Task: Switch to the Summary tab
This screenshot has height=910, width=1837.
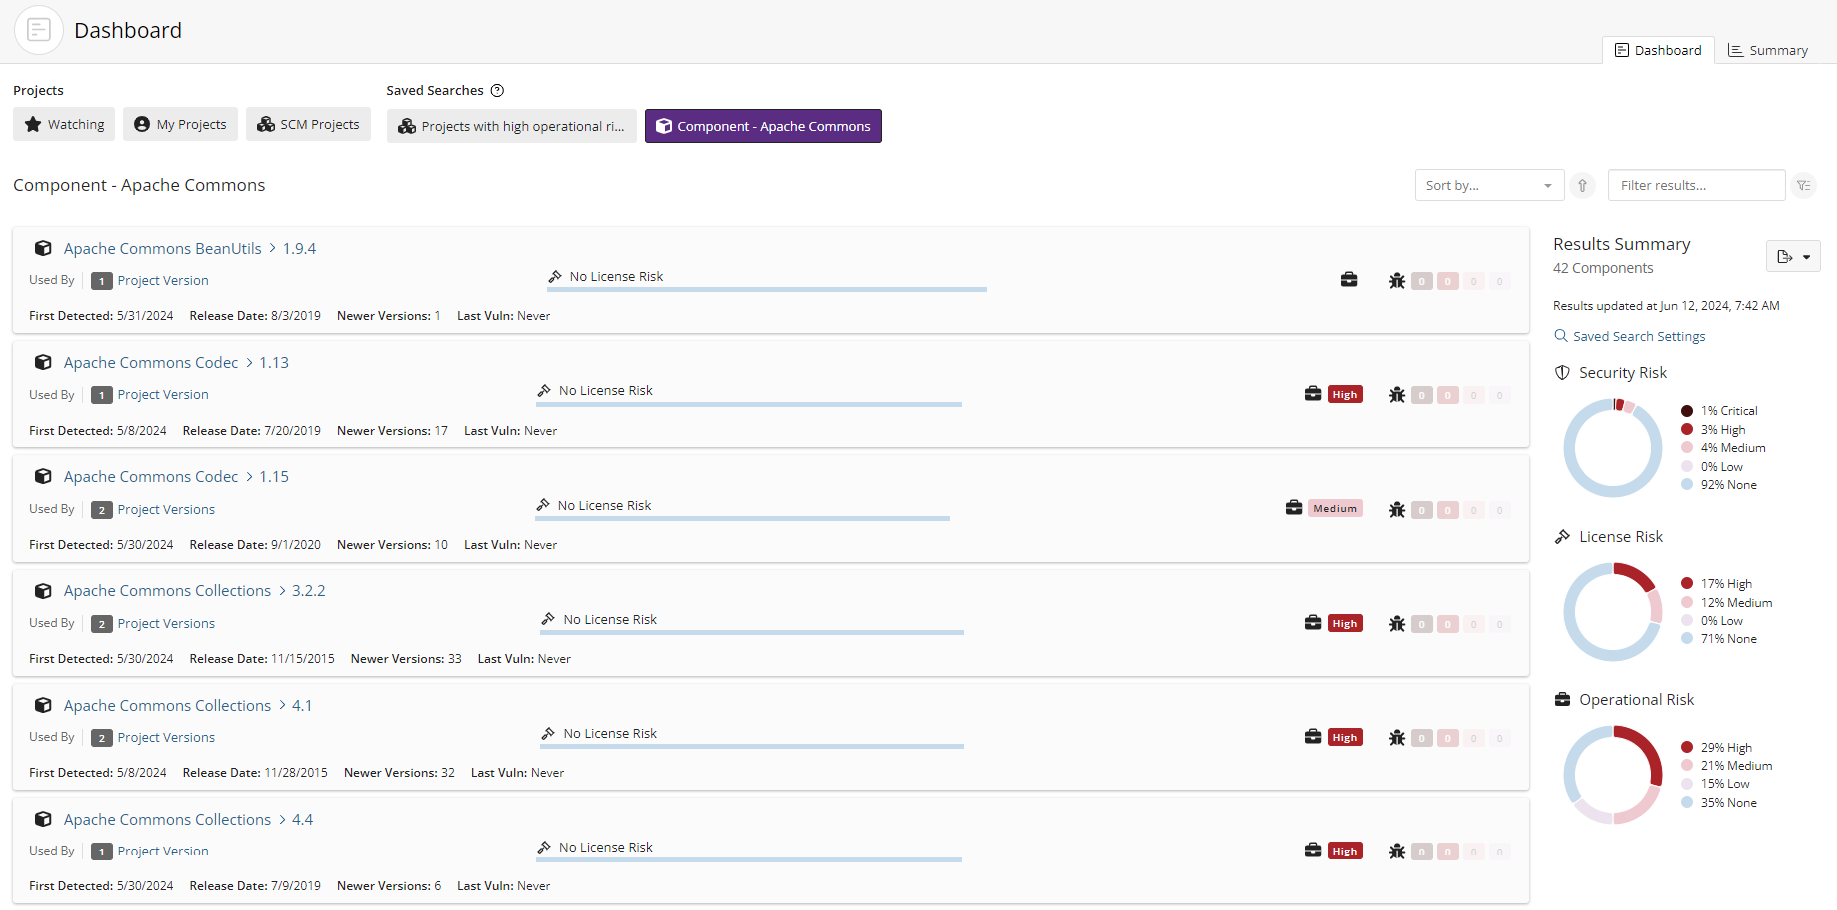Action: 1767,50
